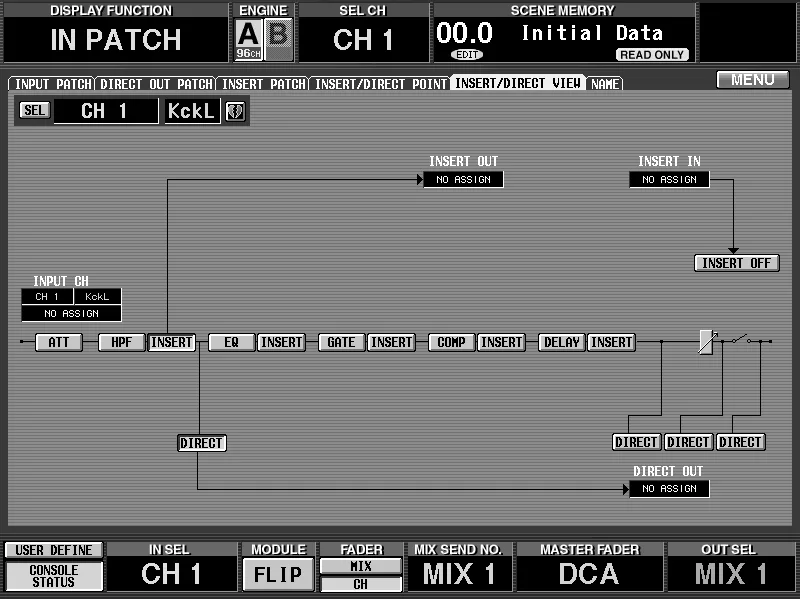
Task: Toggle the INSERT point after DELAY
Action: [x=611, y=342]
